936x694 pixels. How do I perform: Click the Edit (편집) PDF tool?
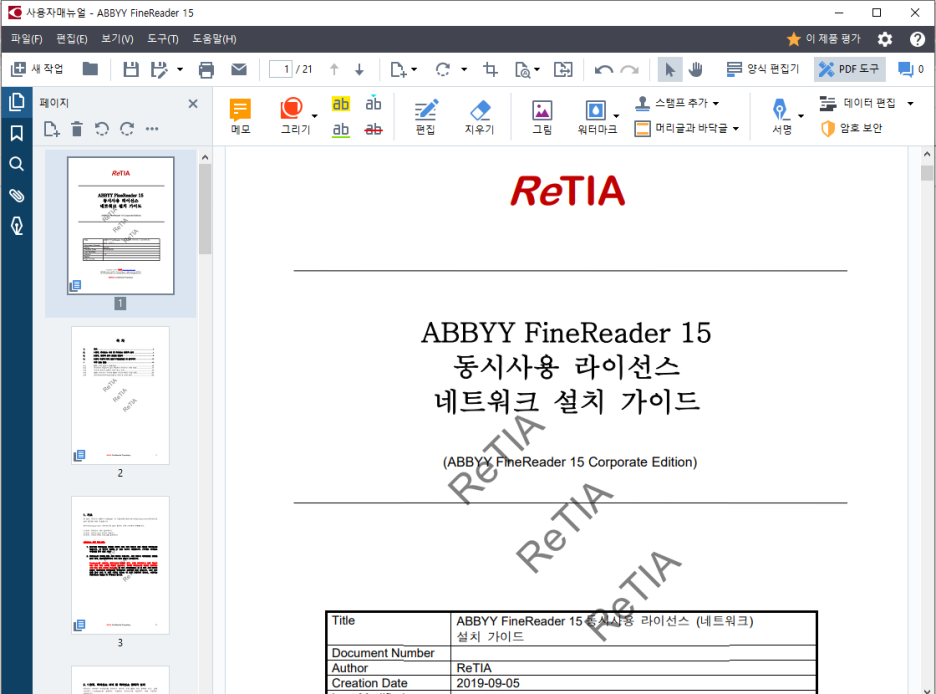[426, 116]
